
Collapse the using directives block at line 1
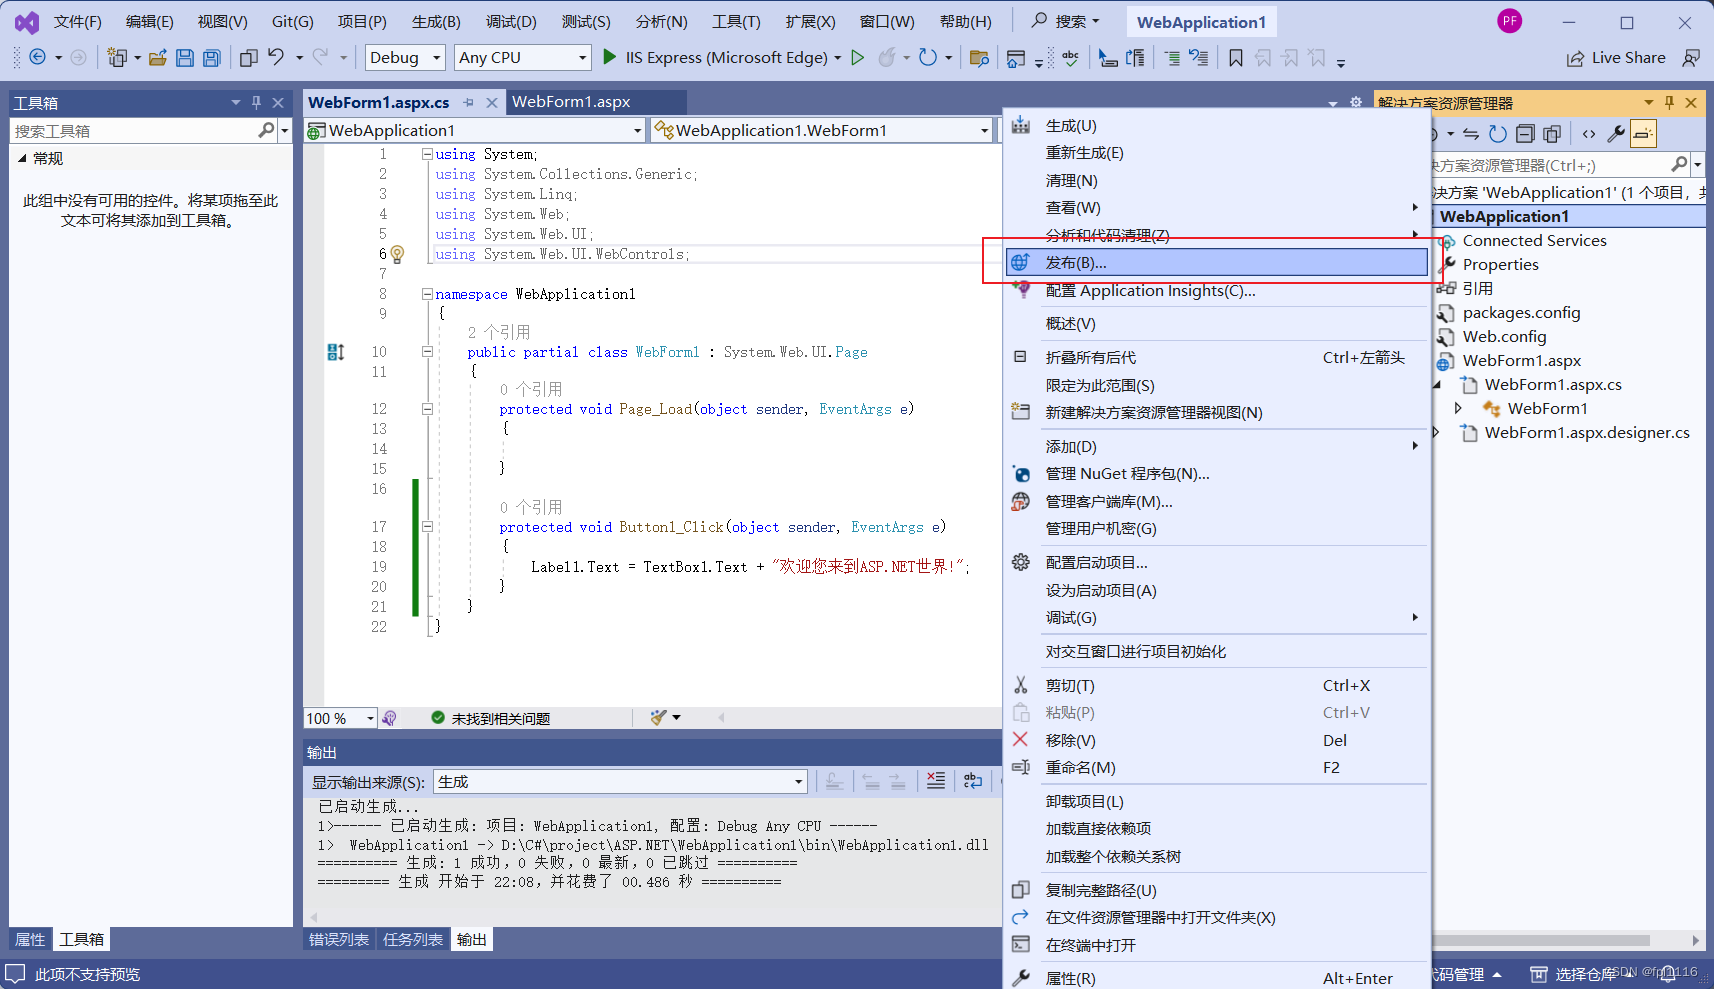coord(427,154)
